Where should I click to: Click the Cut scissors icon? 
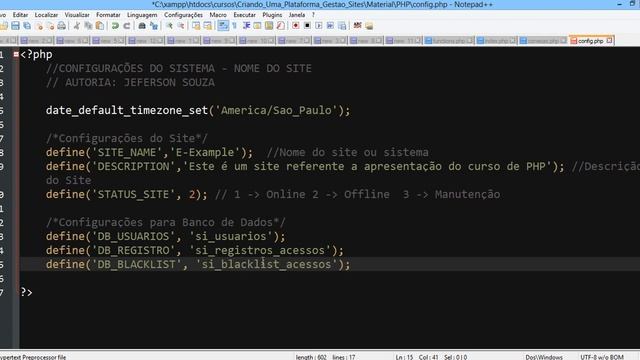[x=77, y=26]
